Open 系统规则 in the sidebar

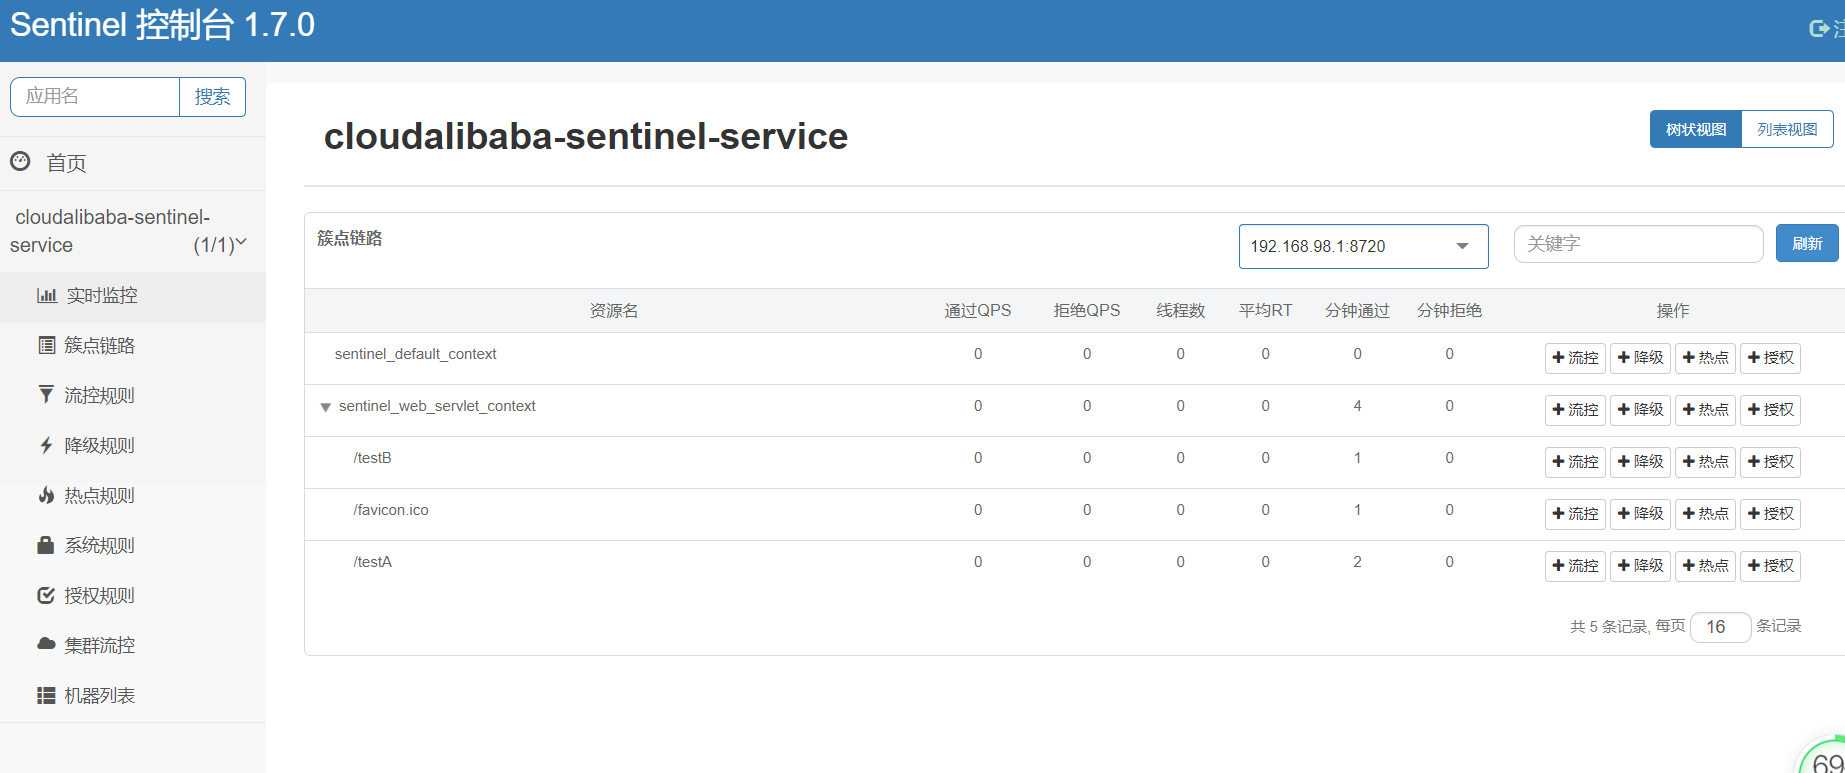pyautogui.click(x=133, y=546)
